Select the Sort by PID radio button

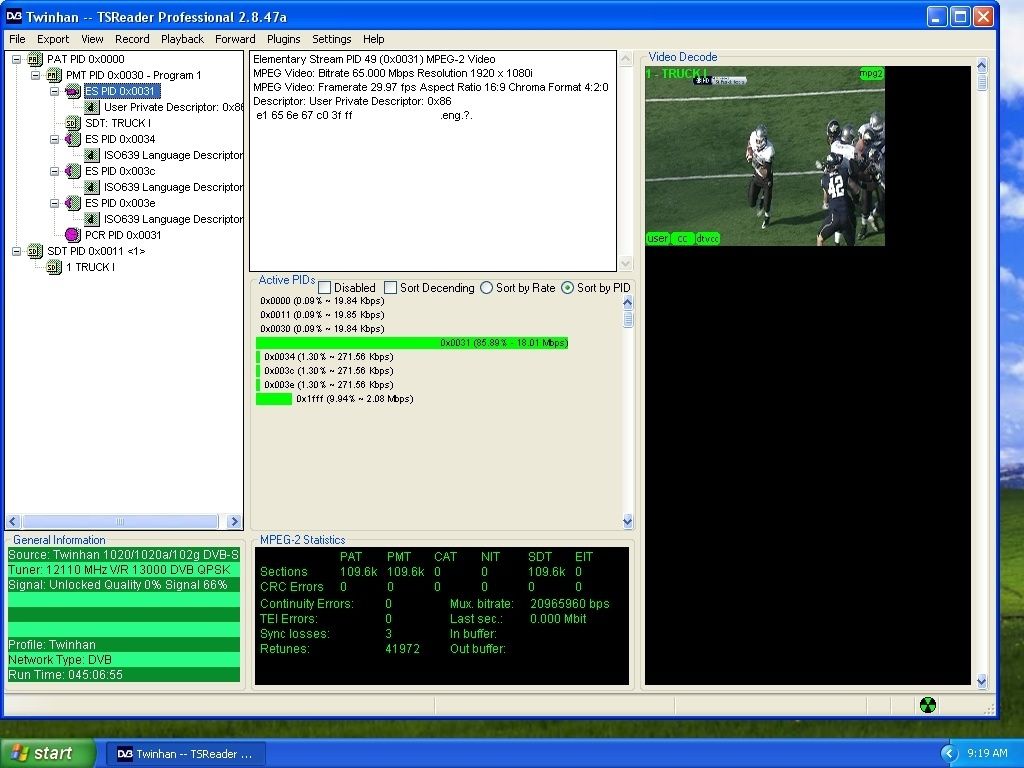click(x=568, y=287)
